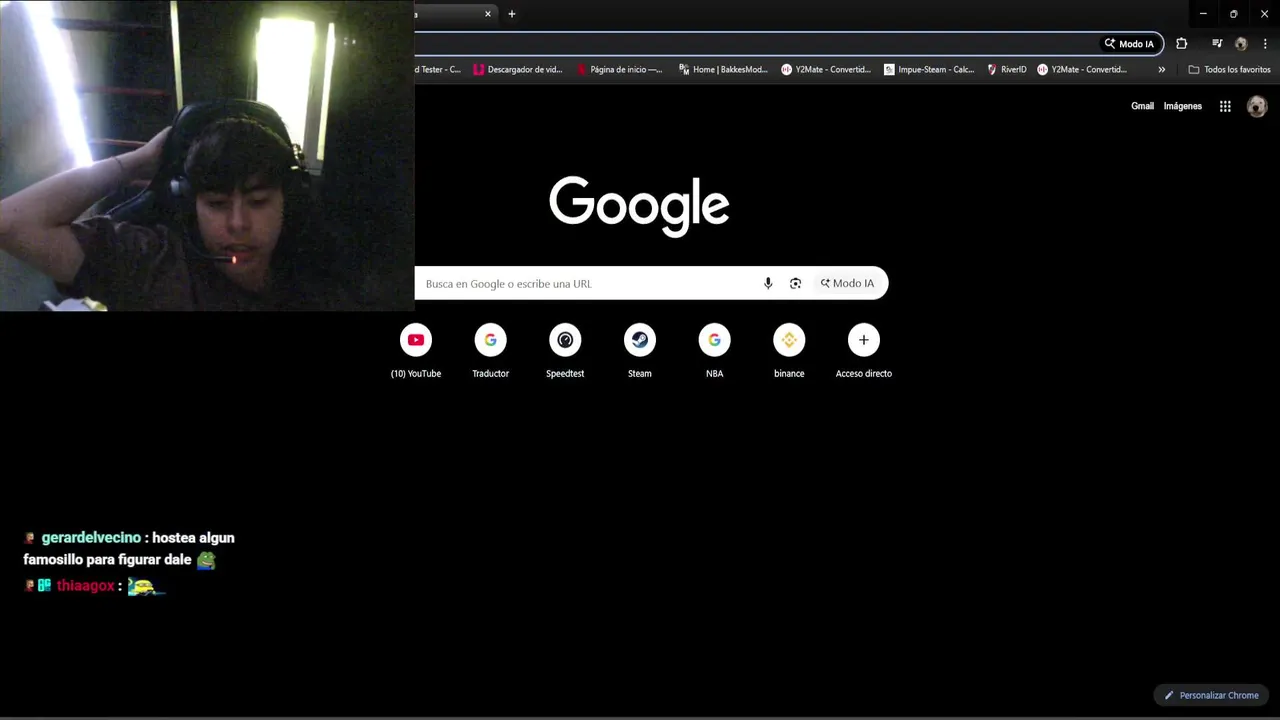Minimize the Chrome window
The height and width of the screenshot is (720, 1280).
1203,14
